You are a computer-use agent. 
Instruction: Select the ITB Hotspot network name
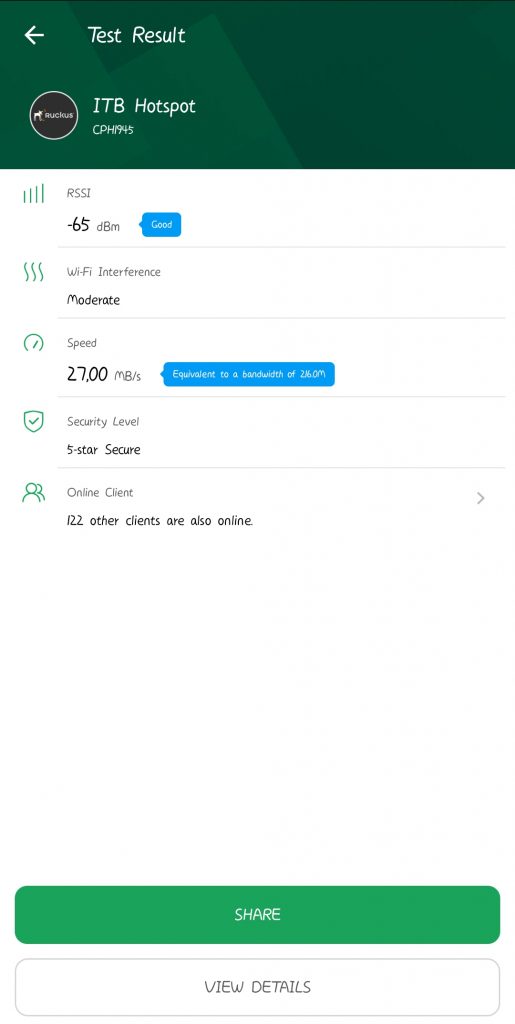pos(144,106)
